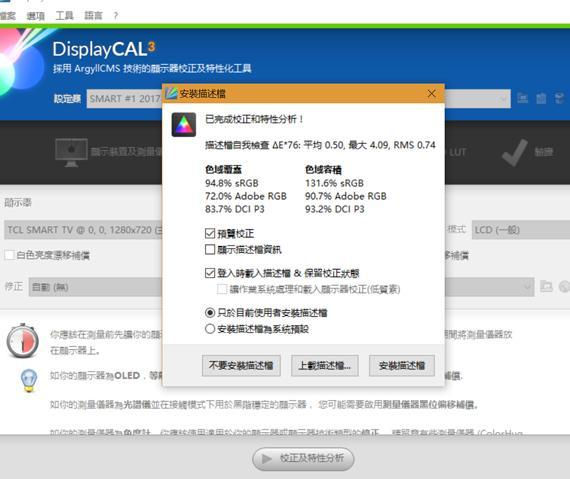Click the folder icon beside 修正 dropdown
The image size is (570, 479).
(x=546, y=287)
